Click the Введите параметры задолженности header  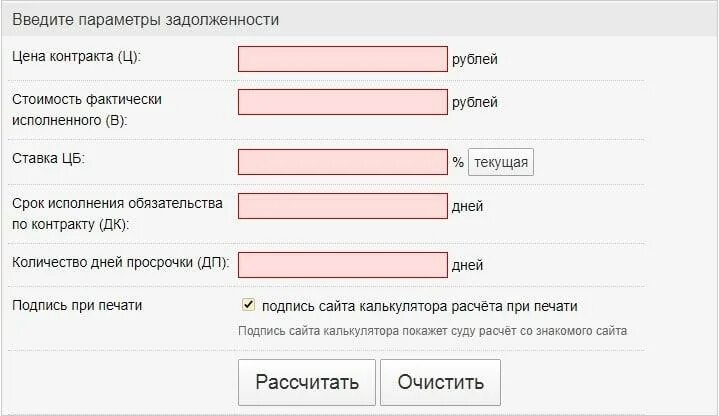click(x=145, y=20)
